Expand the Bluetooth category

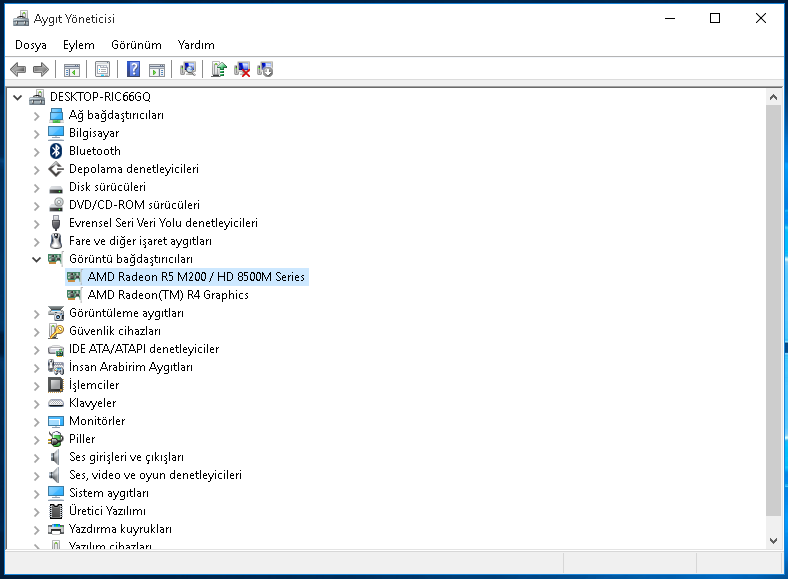(36, 152)
